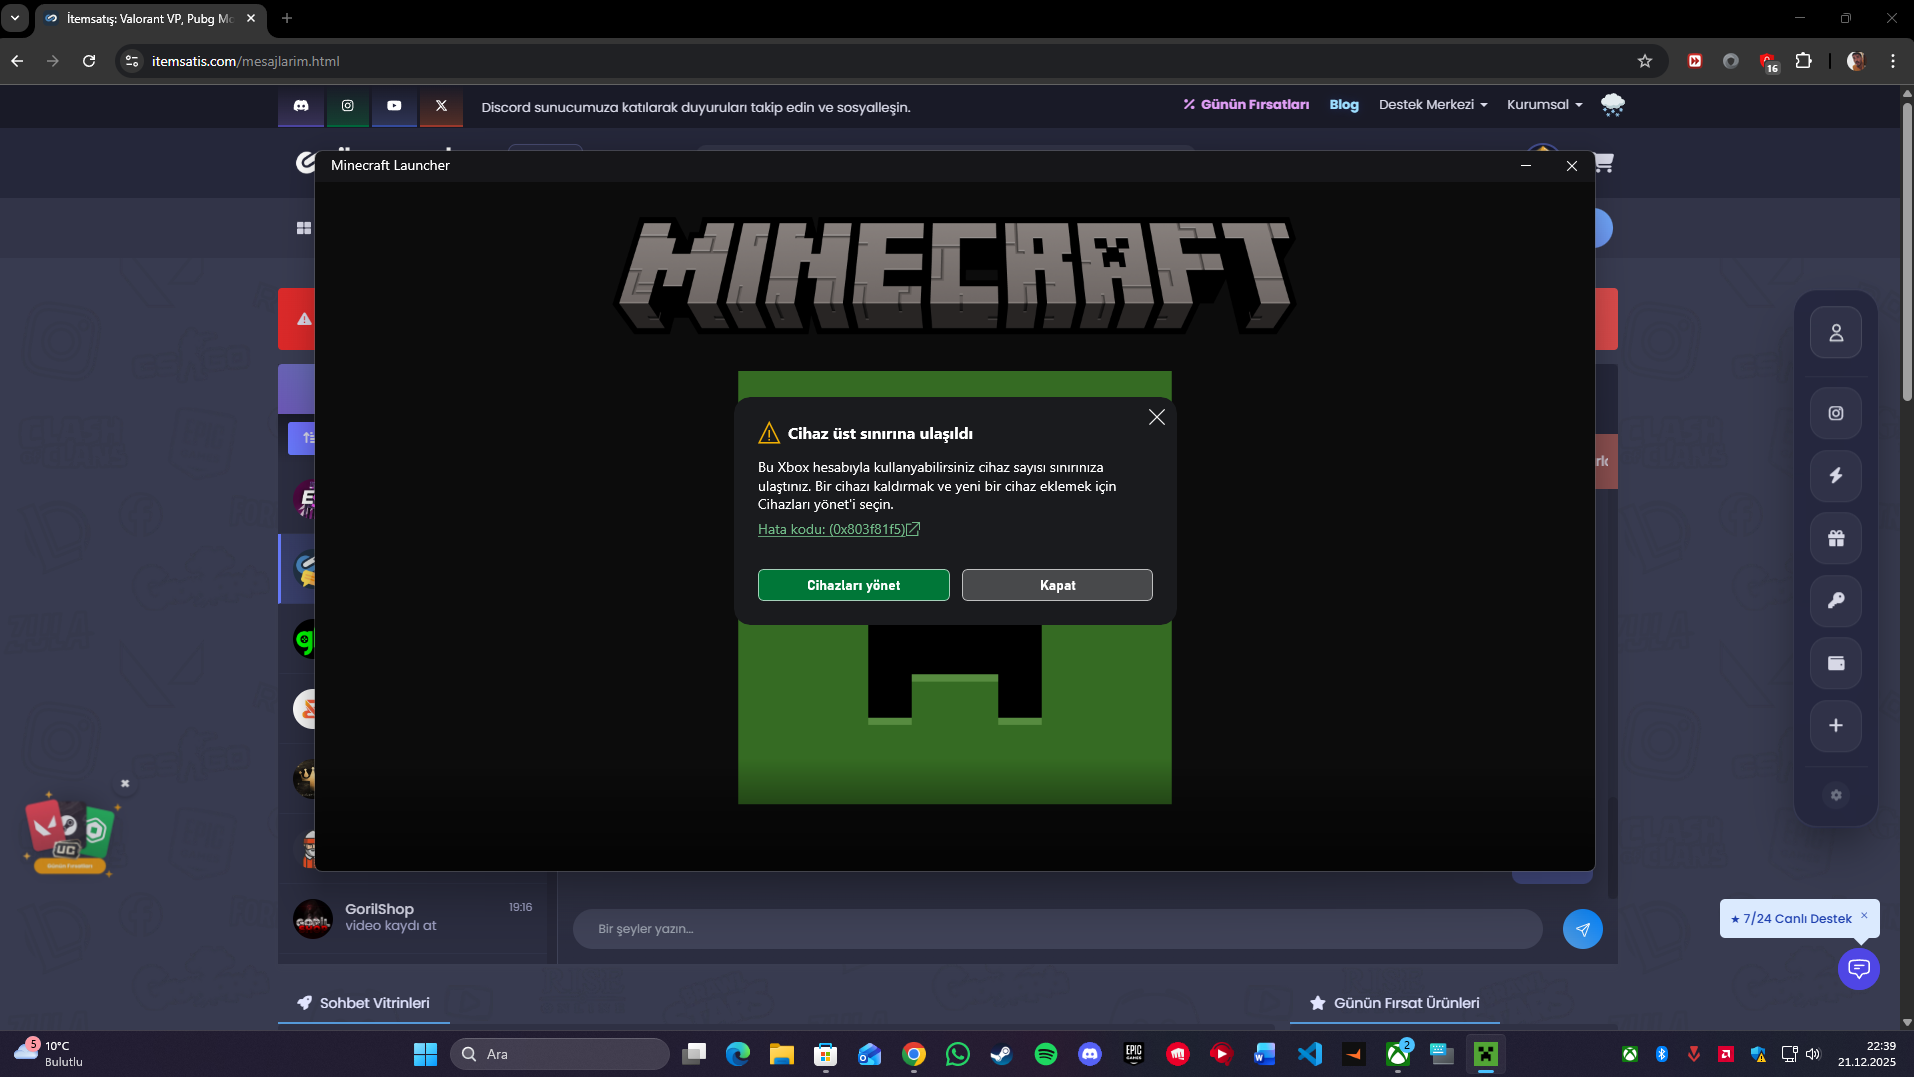Click the lightning bolt icon in right sidebar

pyautogui.click(x=1836, y=476)
